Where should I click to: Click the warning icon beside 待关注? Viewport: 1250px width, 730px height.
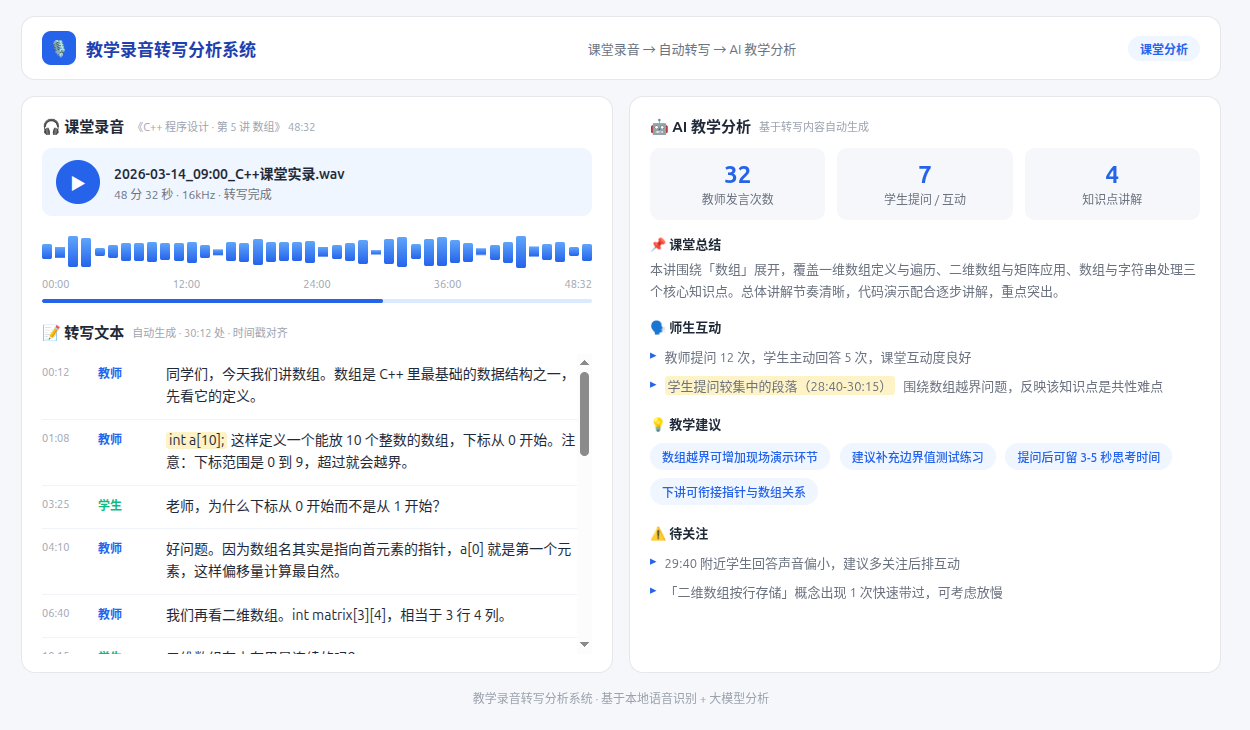[x=657, y=533]
